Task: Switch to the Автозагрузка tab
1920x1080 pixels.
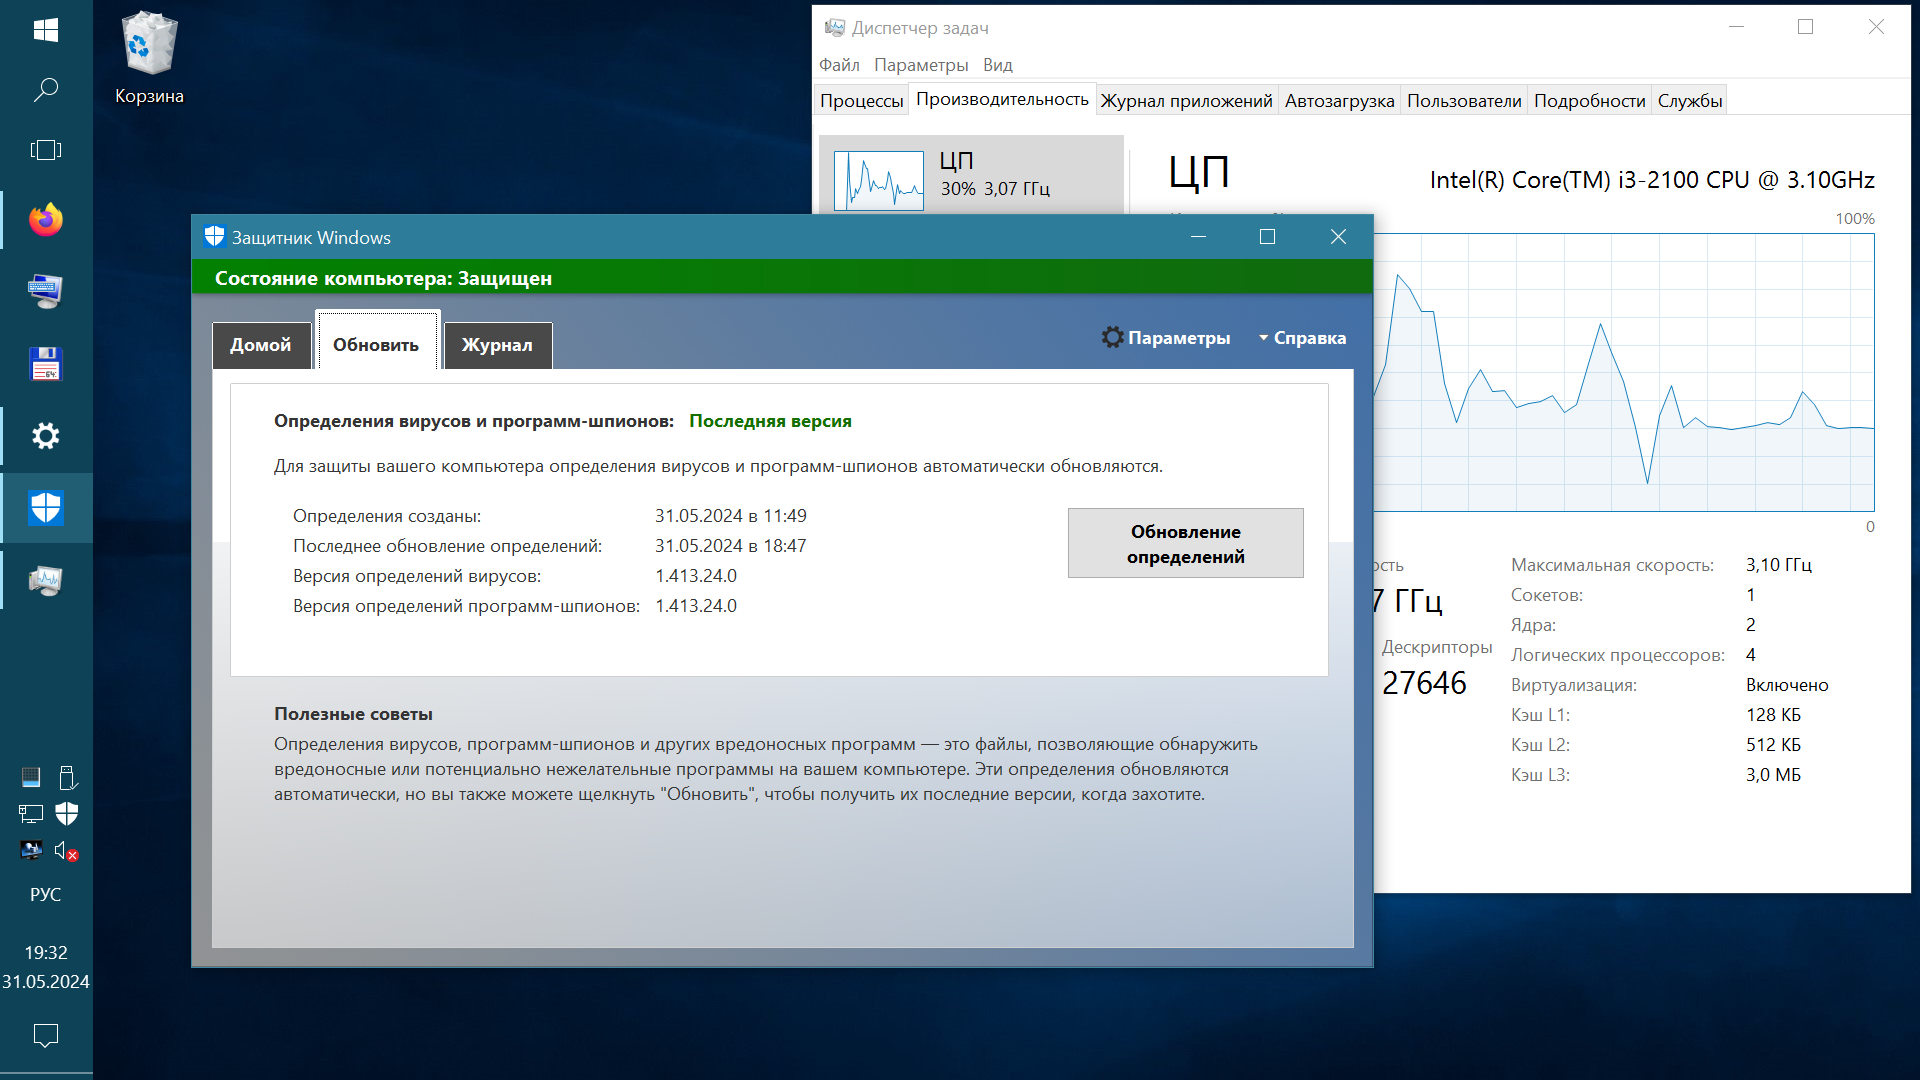Action: tap(1339, 101)
